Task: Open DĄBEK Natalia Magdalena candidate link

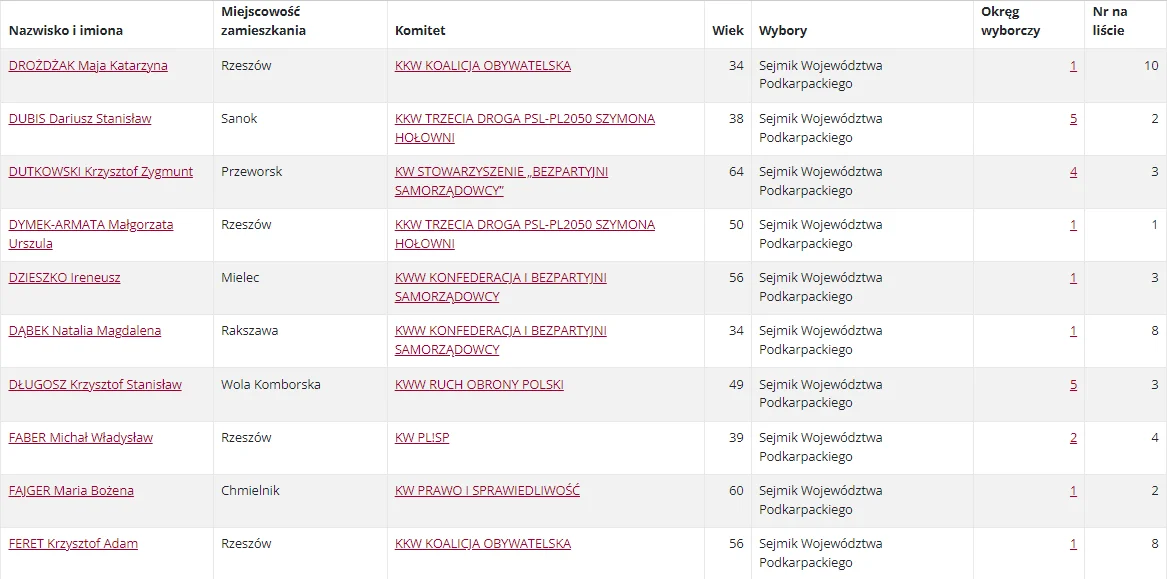Action: tap(85, 331)
